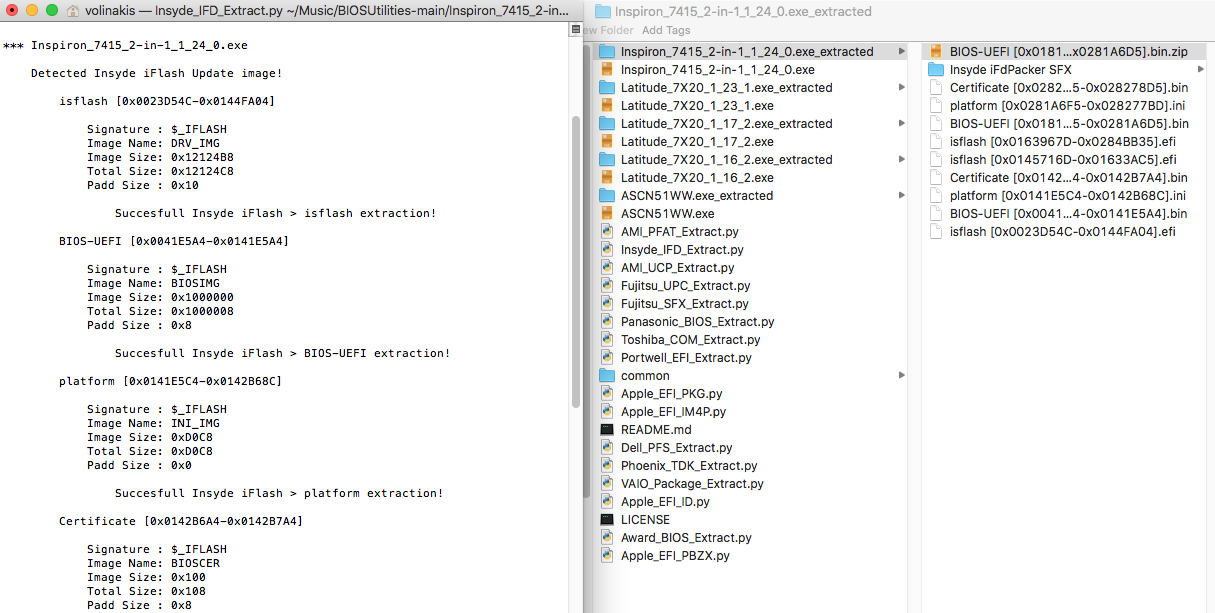Expand the Latitude_7X20_1_17_2.exe_extracted chevron
The width and height of the screenshot is (1215, 613).
902,124
